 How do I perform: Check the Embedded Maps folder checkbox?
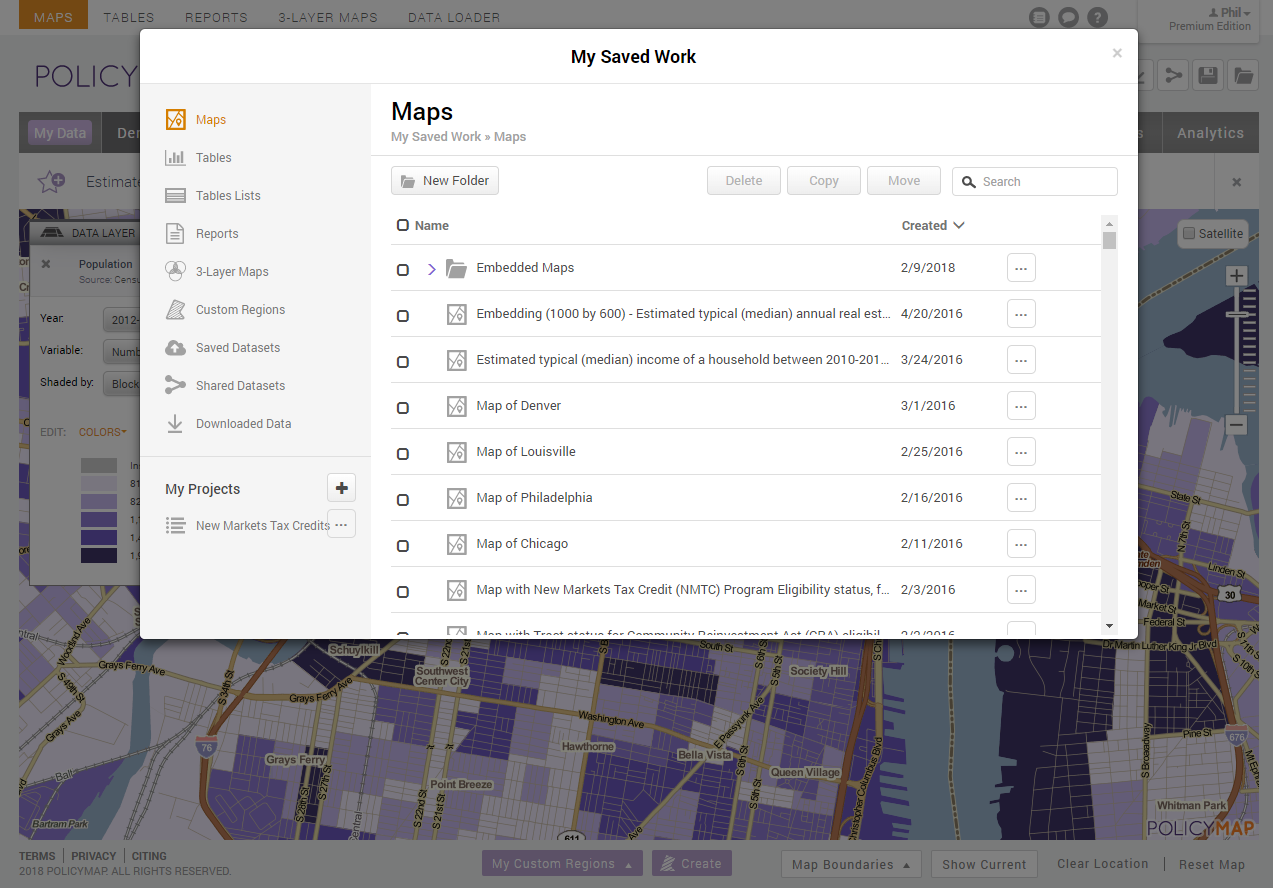[403, 270]
